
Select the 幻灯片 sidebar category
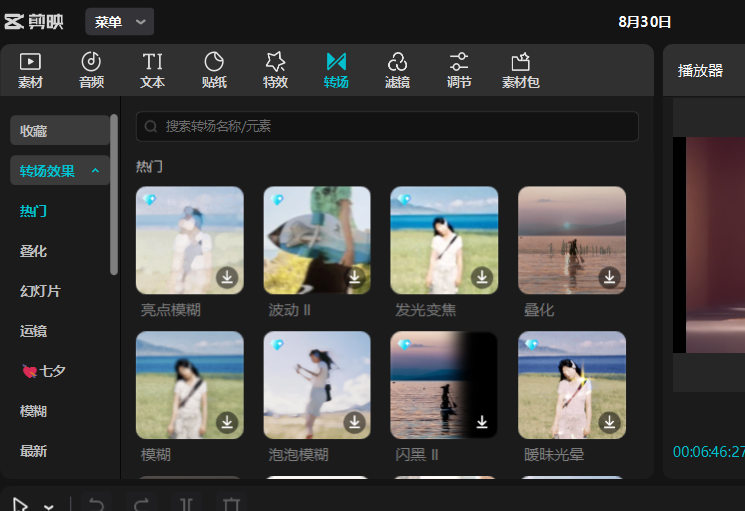(40, 291)
